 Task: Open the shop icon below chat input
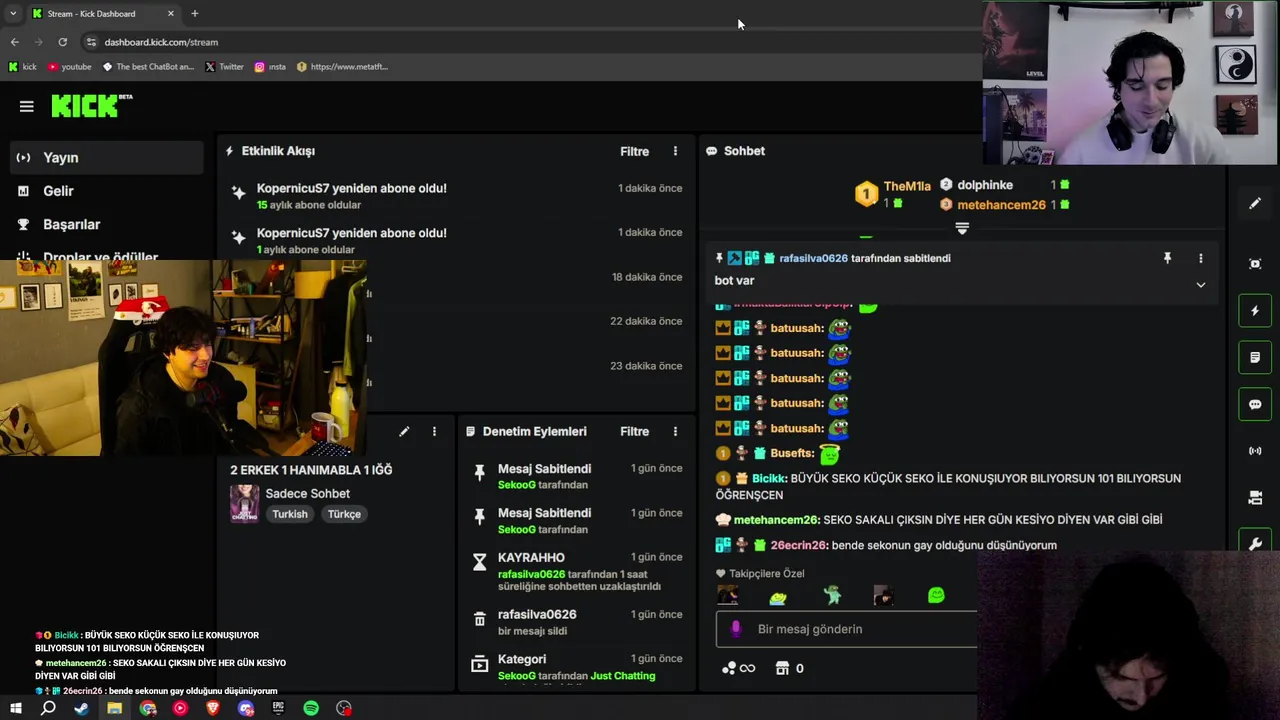[x=783, y=668]
